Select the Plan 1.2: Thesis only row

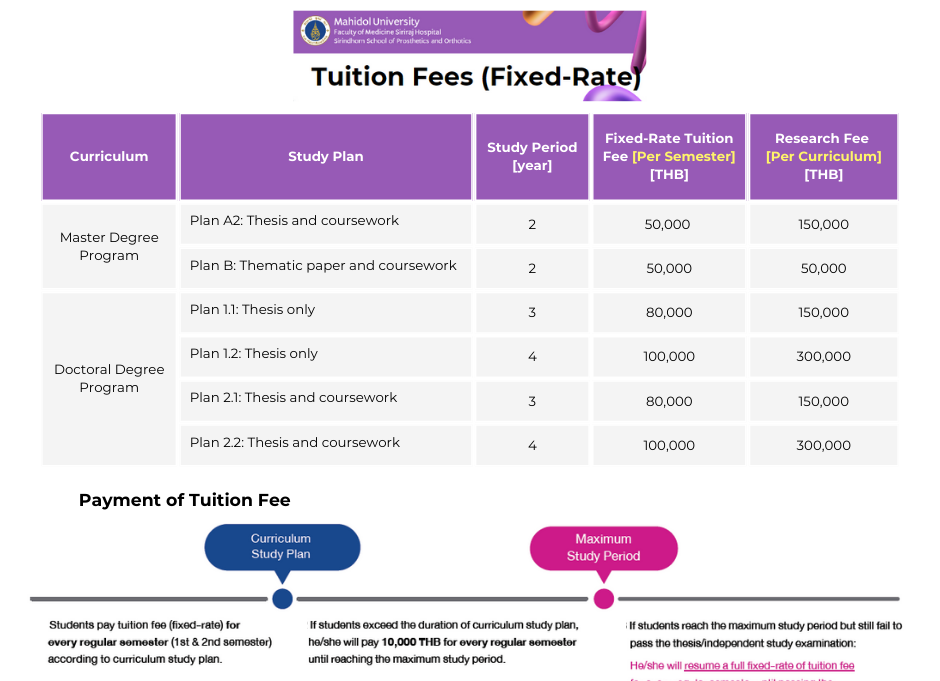(x=253, y=354)
